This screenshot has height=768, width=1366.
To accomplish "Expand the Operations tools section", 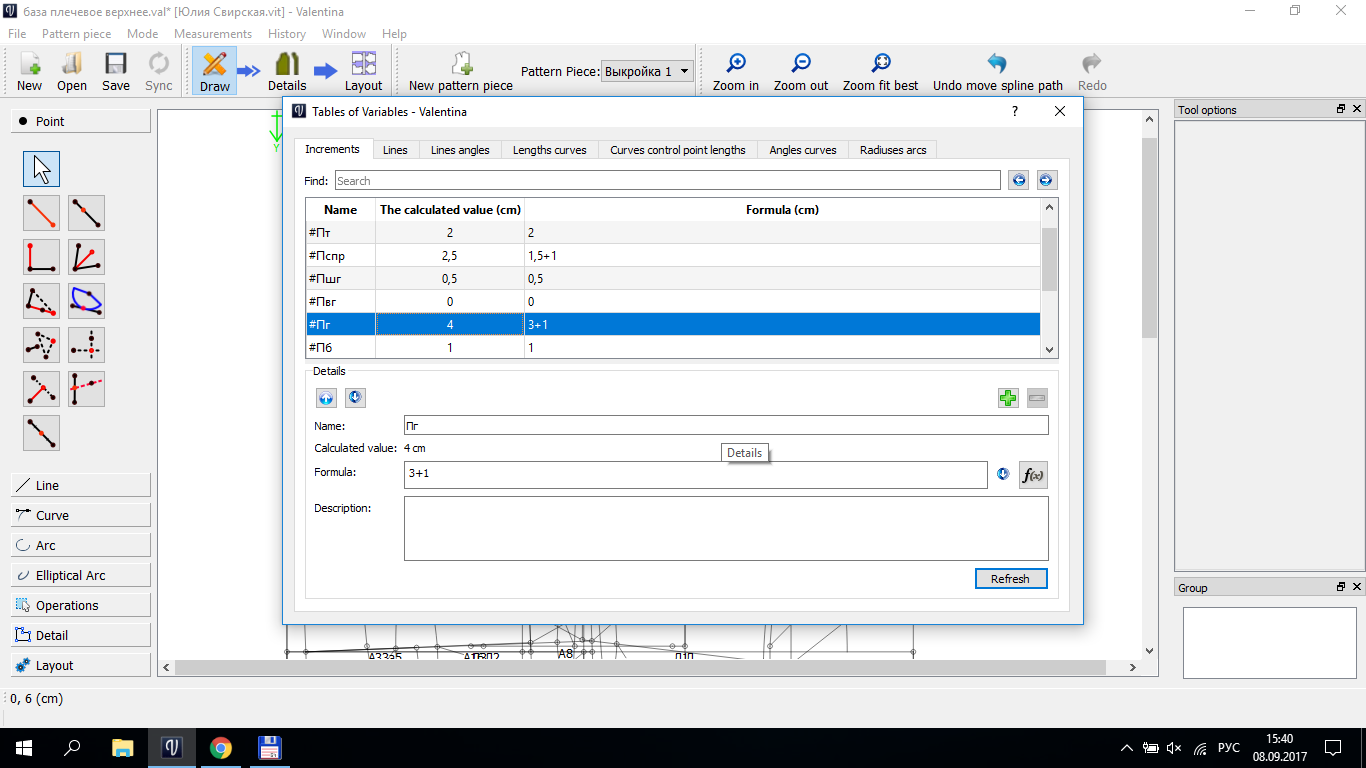I will click(81, 605).
